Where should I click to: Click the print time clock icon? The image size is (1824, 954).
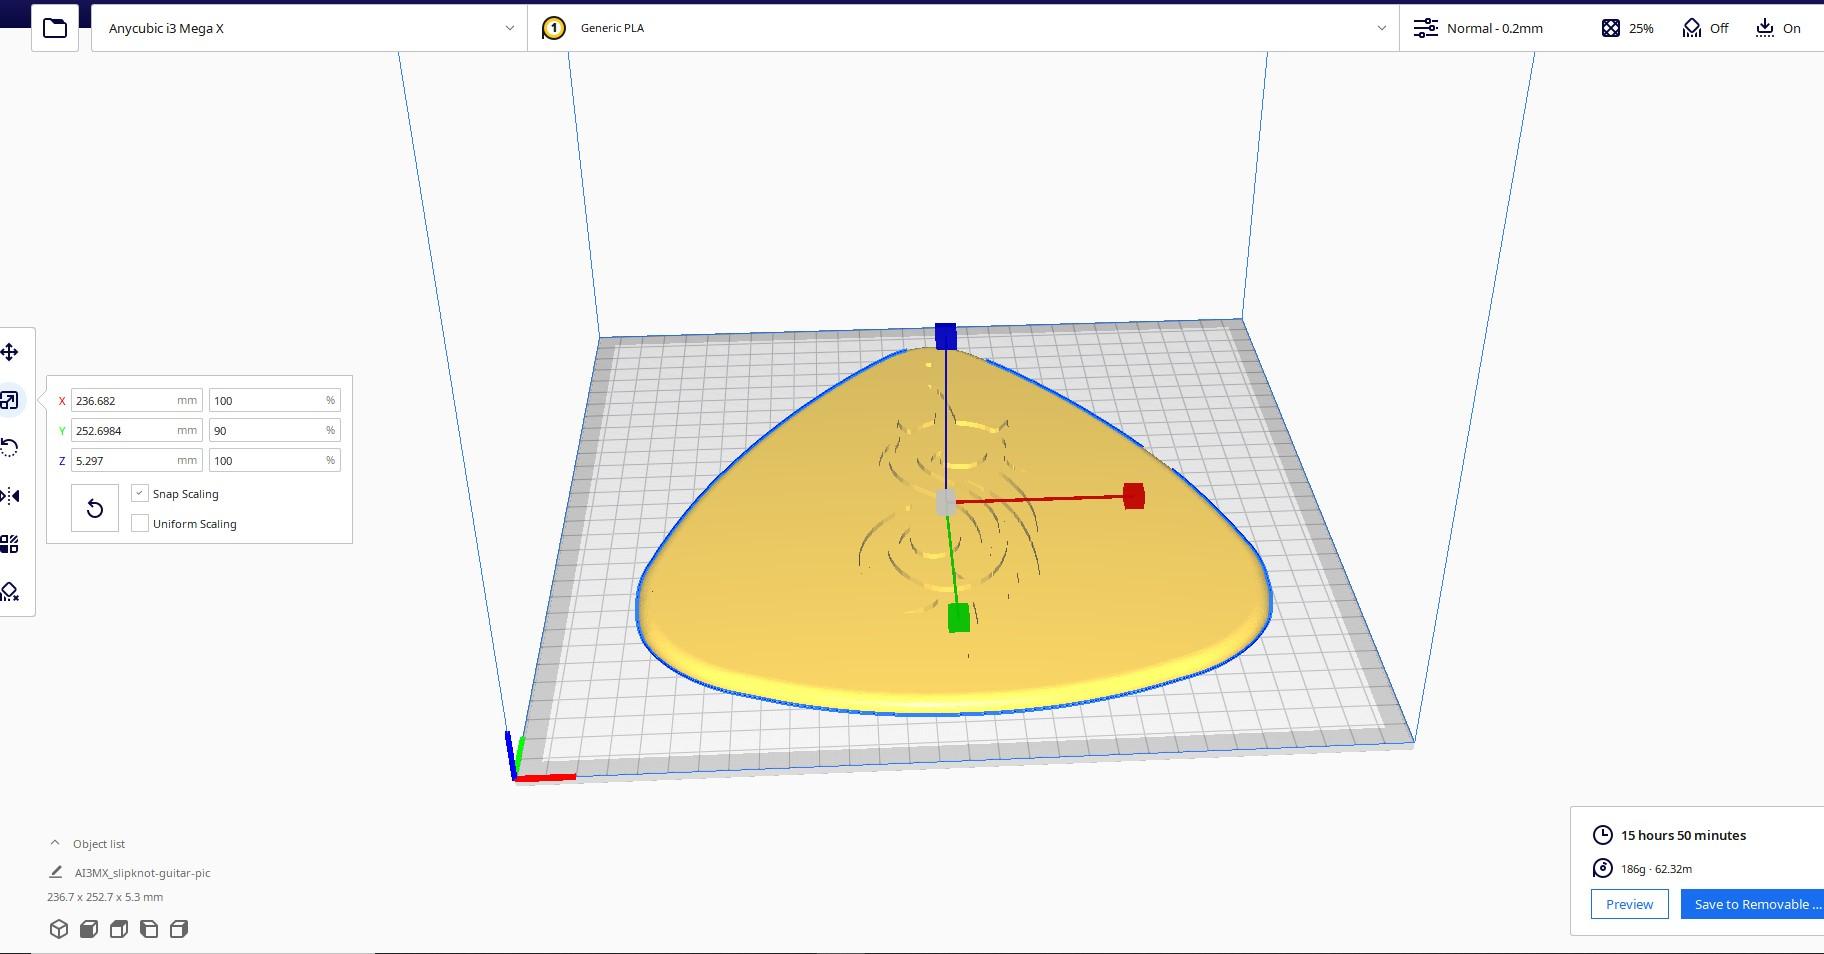(1602, 835)
